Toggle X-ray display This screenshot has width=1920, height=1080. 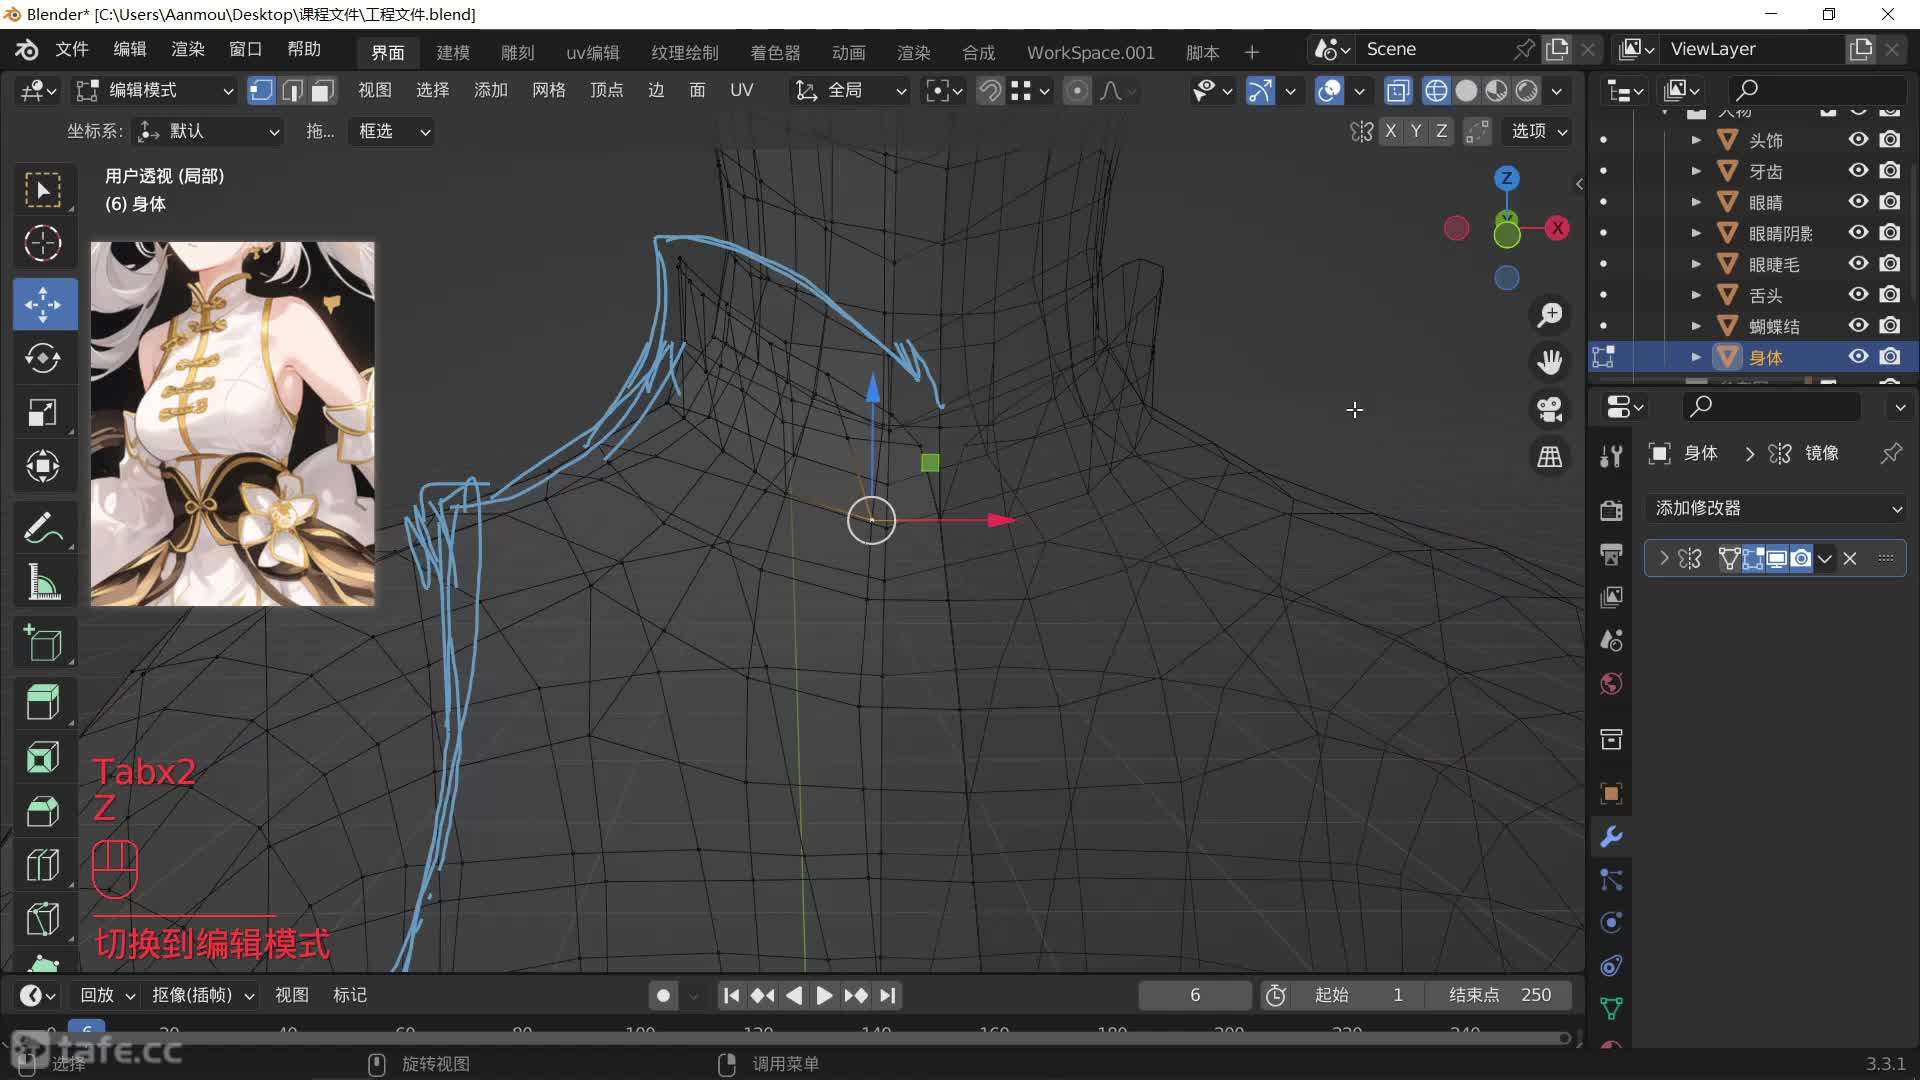coord(1398,91)
